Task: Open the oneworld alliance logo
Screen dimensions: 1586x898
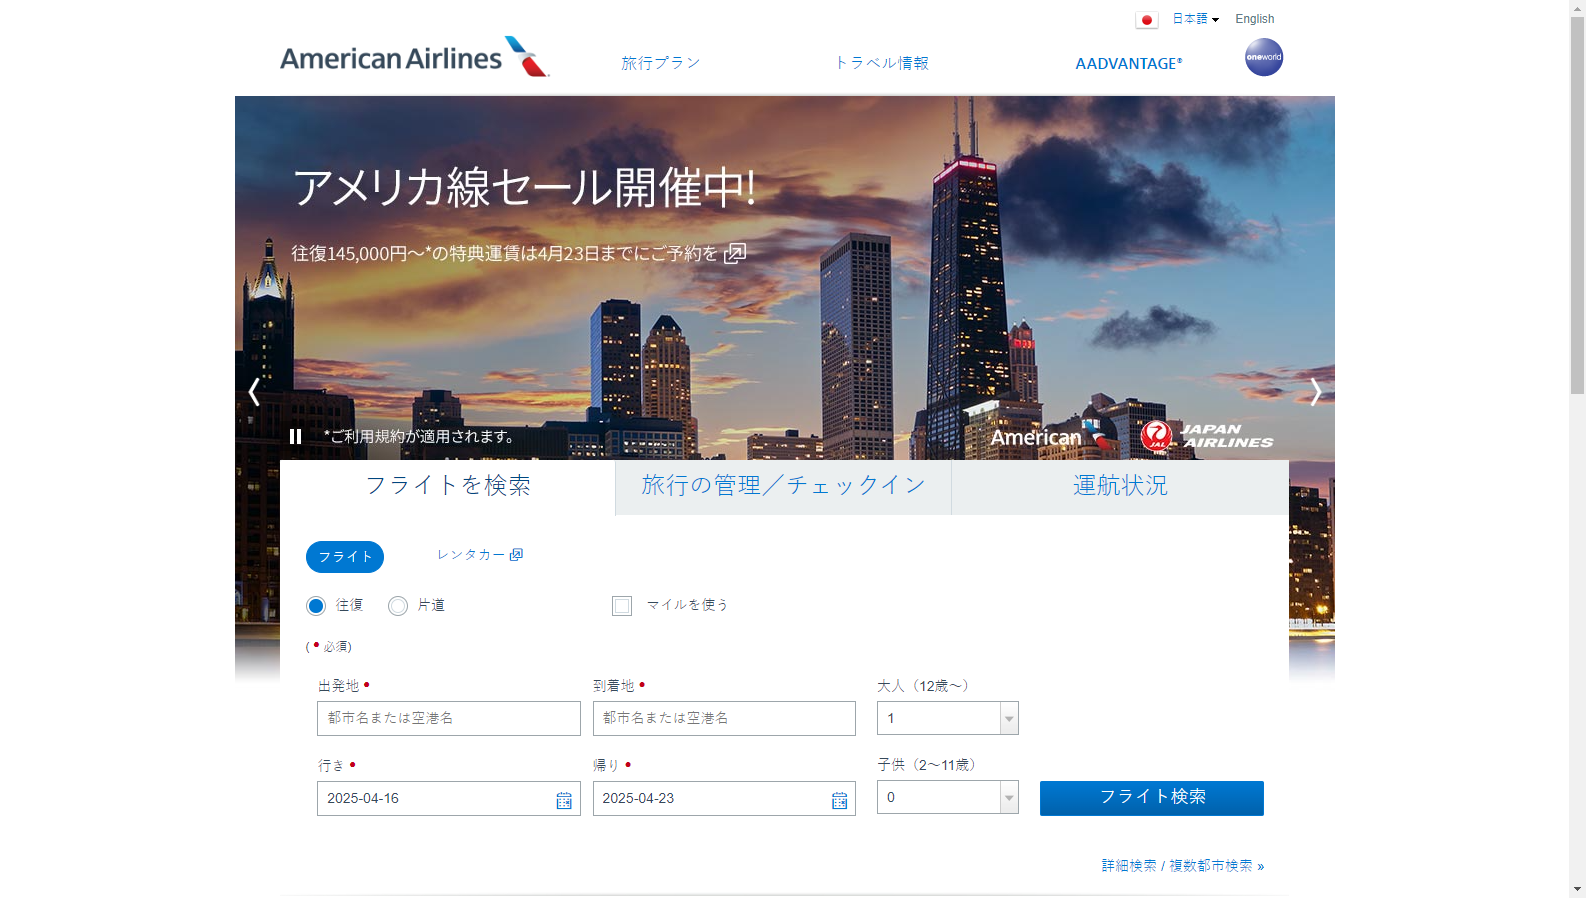Action: click(1263, 57)
